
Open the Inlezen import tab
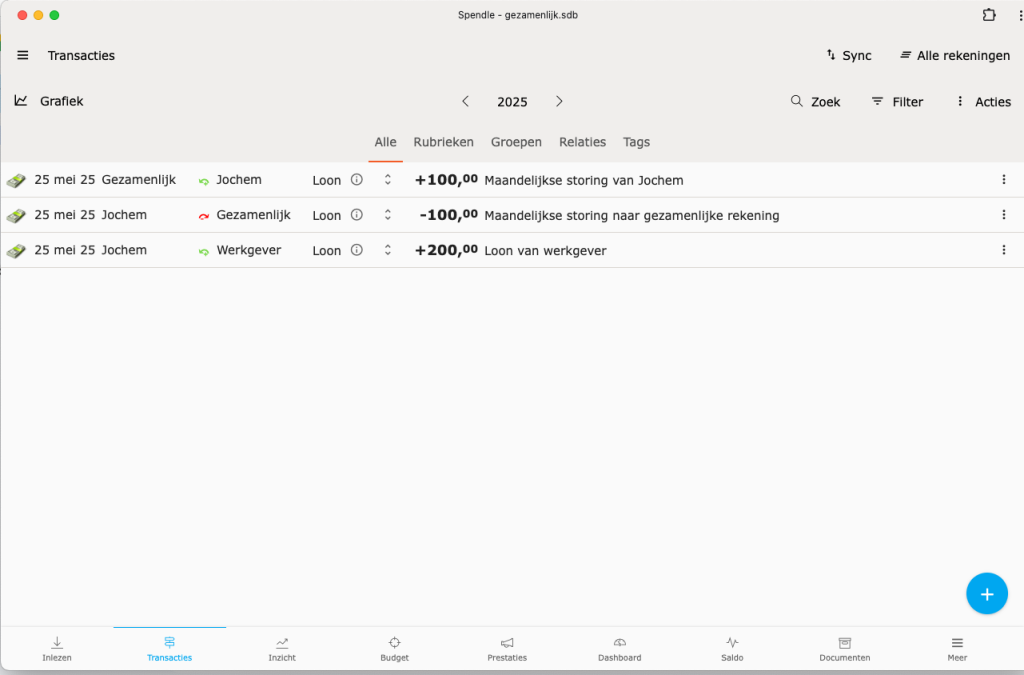click(57, 648)
